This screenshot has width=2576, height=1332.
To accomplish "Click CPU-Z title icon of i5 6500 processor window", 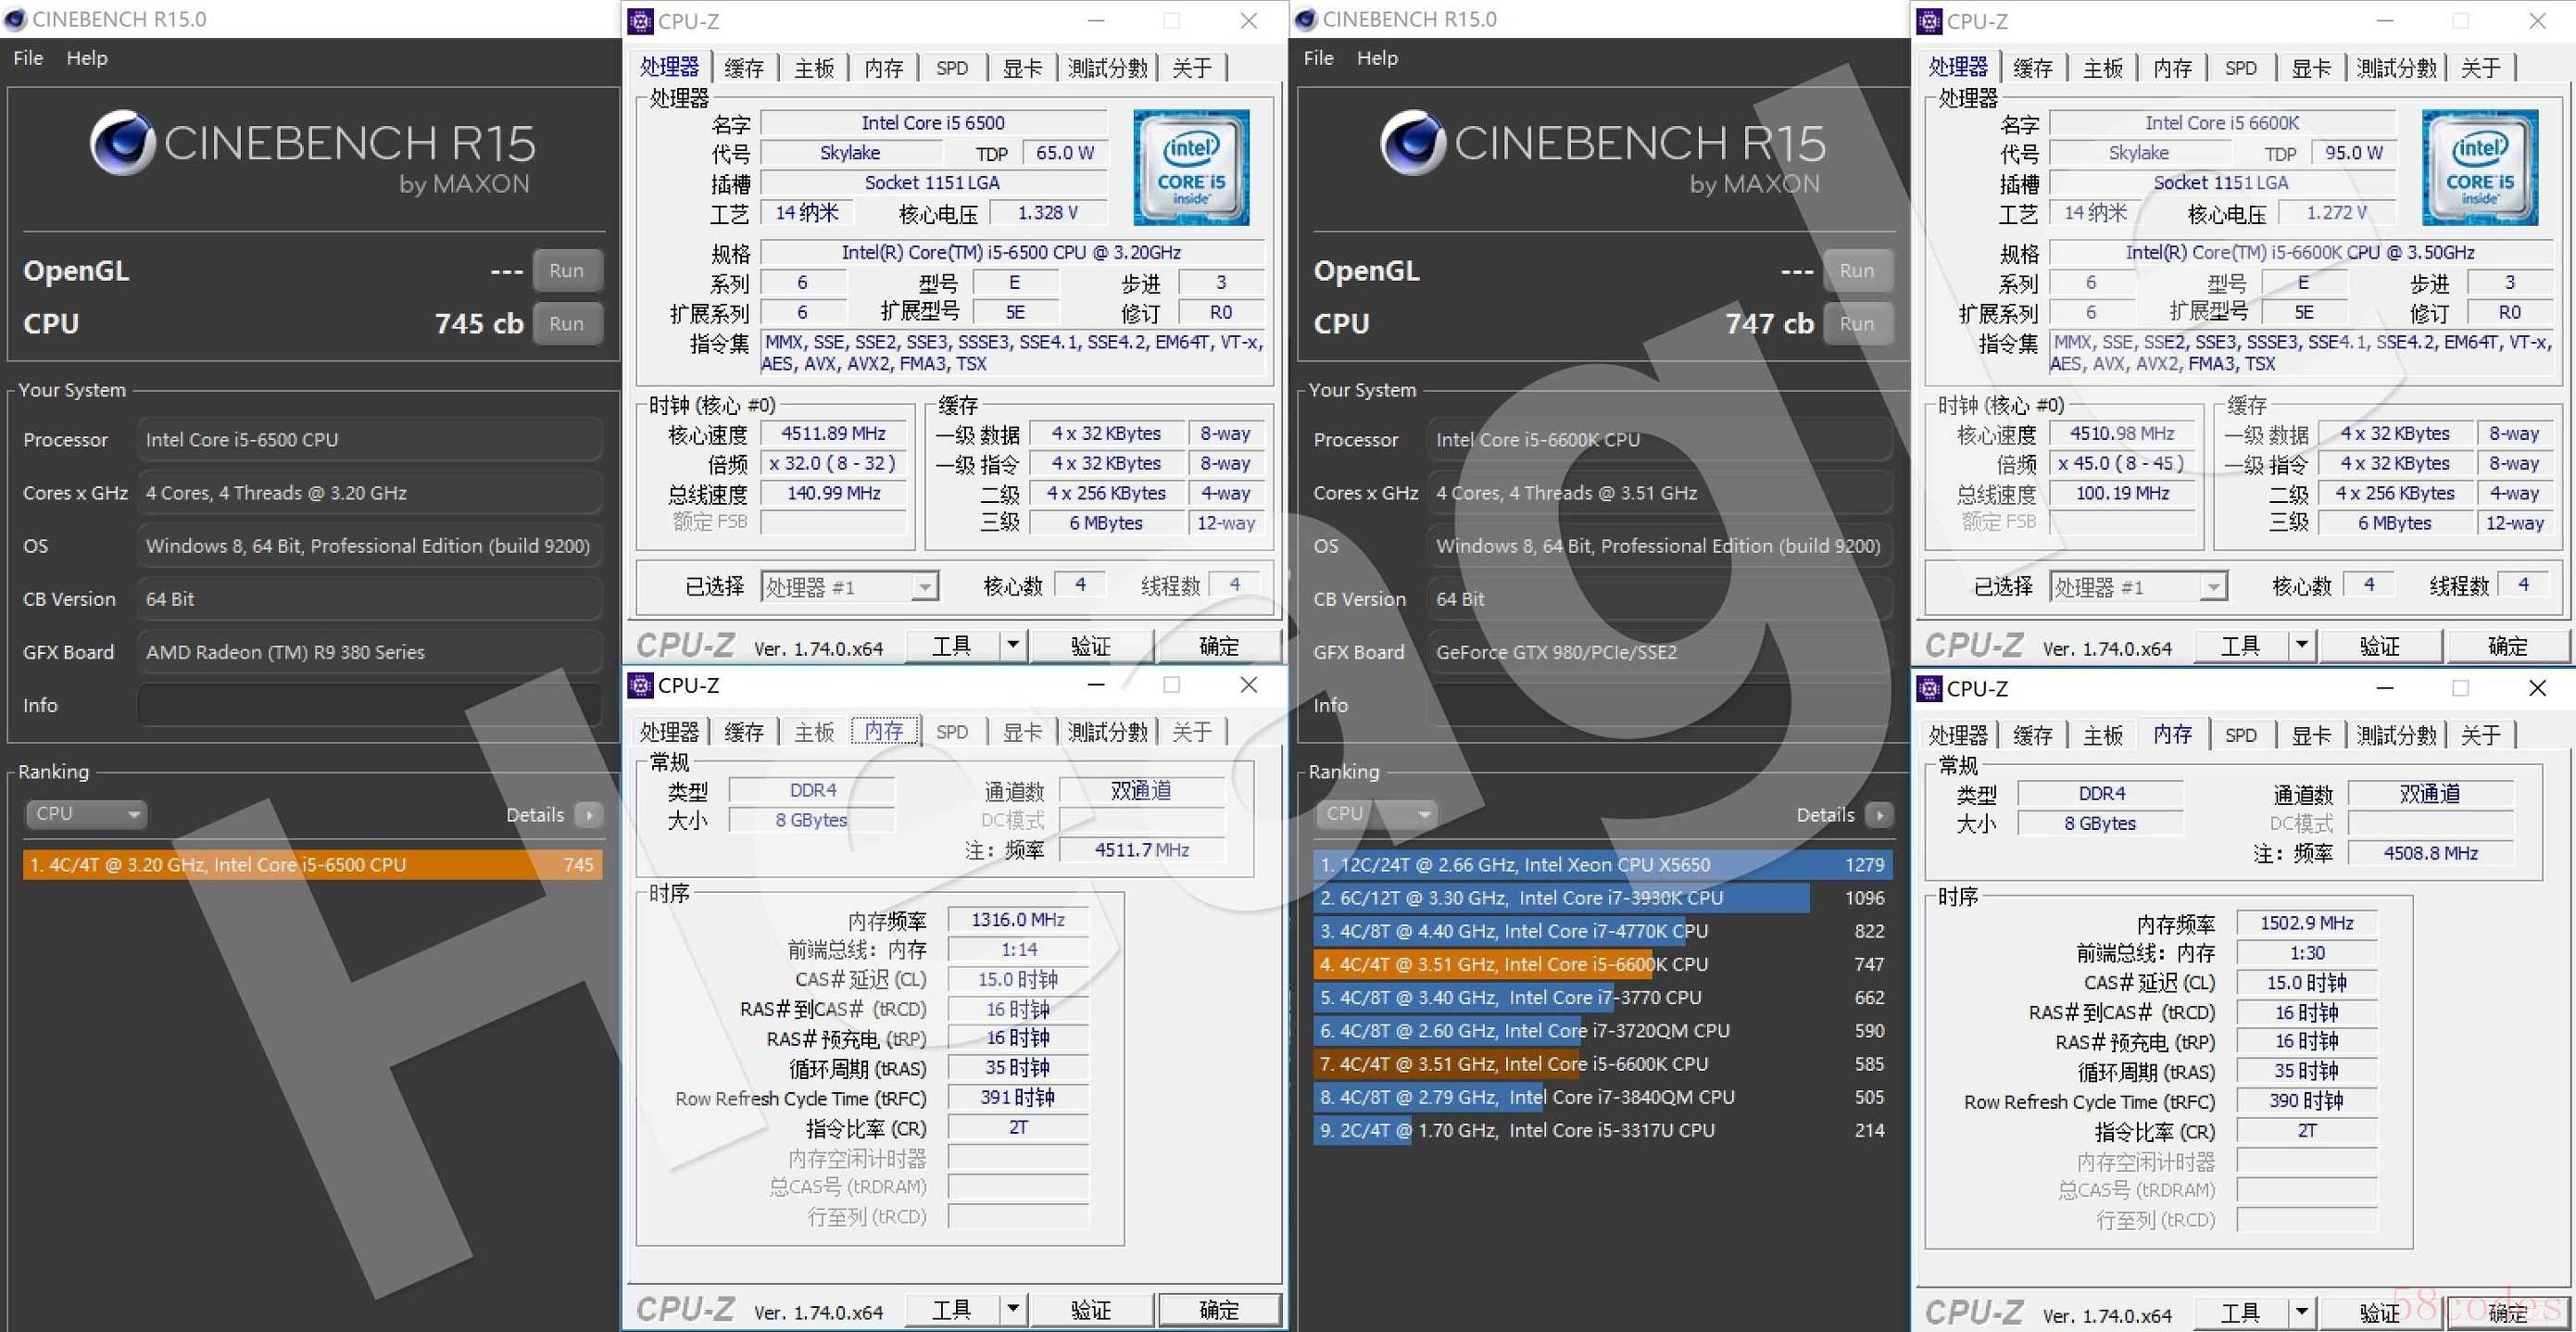I will (641, 21).
